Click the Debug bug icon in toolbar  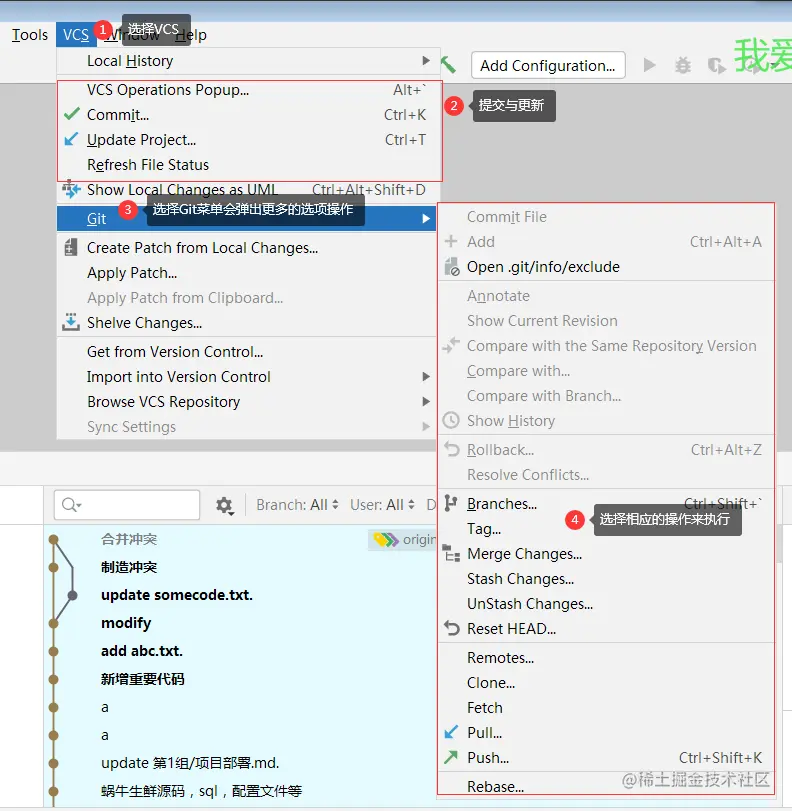[683, 66]
